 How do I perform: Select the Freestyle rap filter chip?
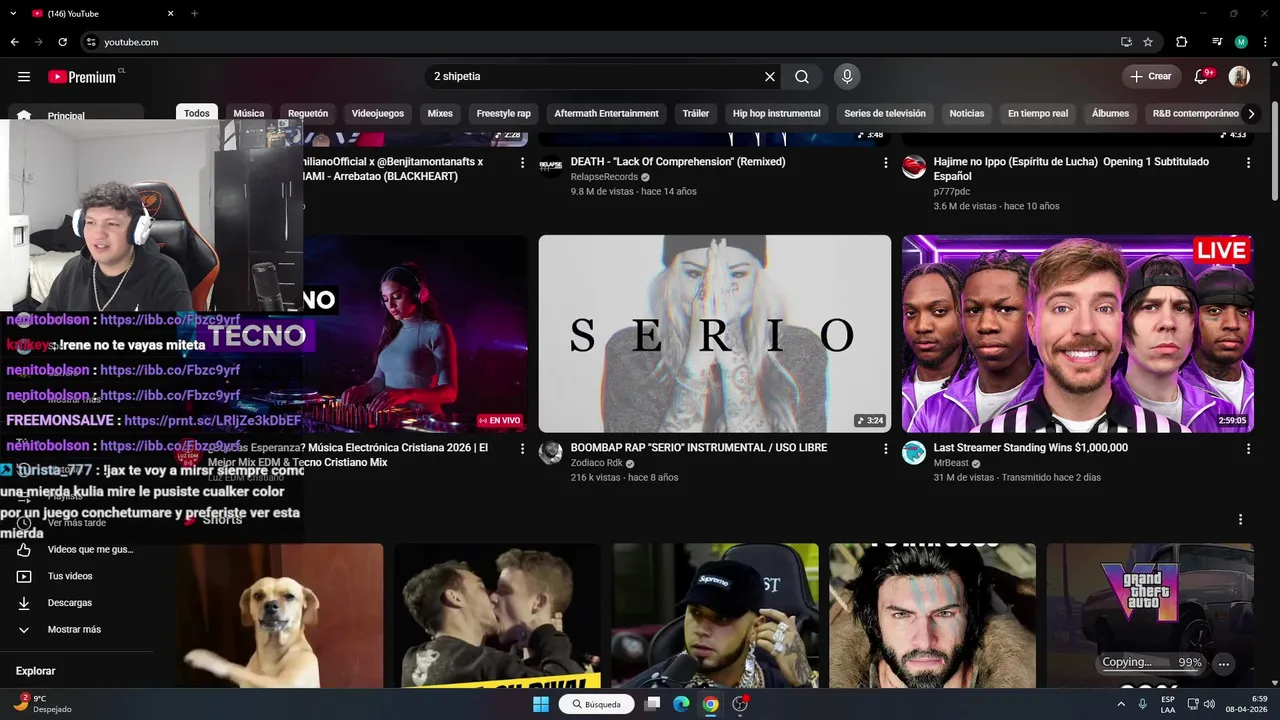503,113
